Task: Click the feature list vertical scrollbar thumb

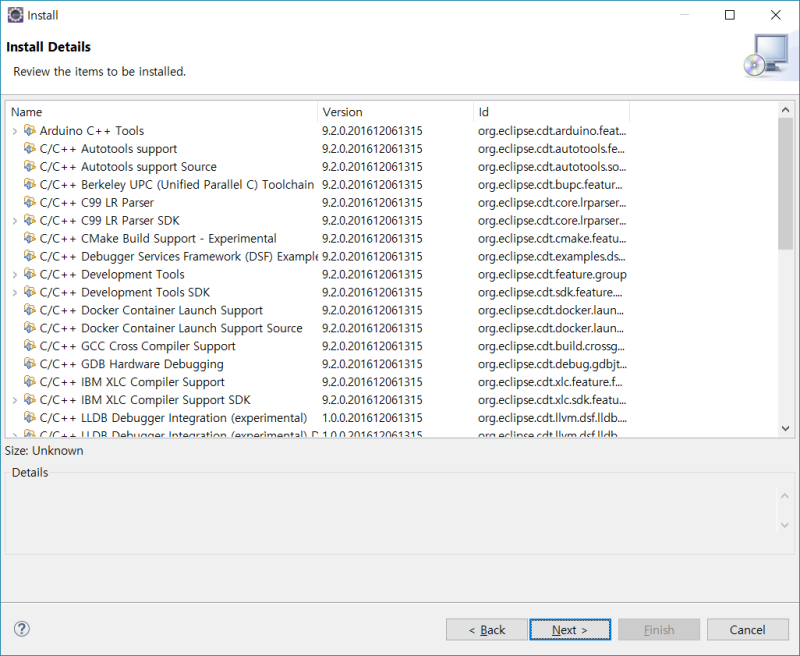Action: point(786,184)
